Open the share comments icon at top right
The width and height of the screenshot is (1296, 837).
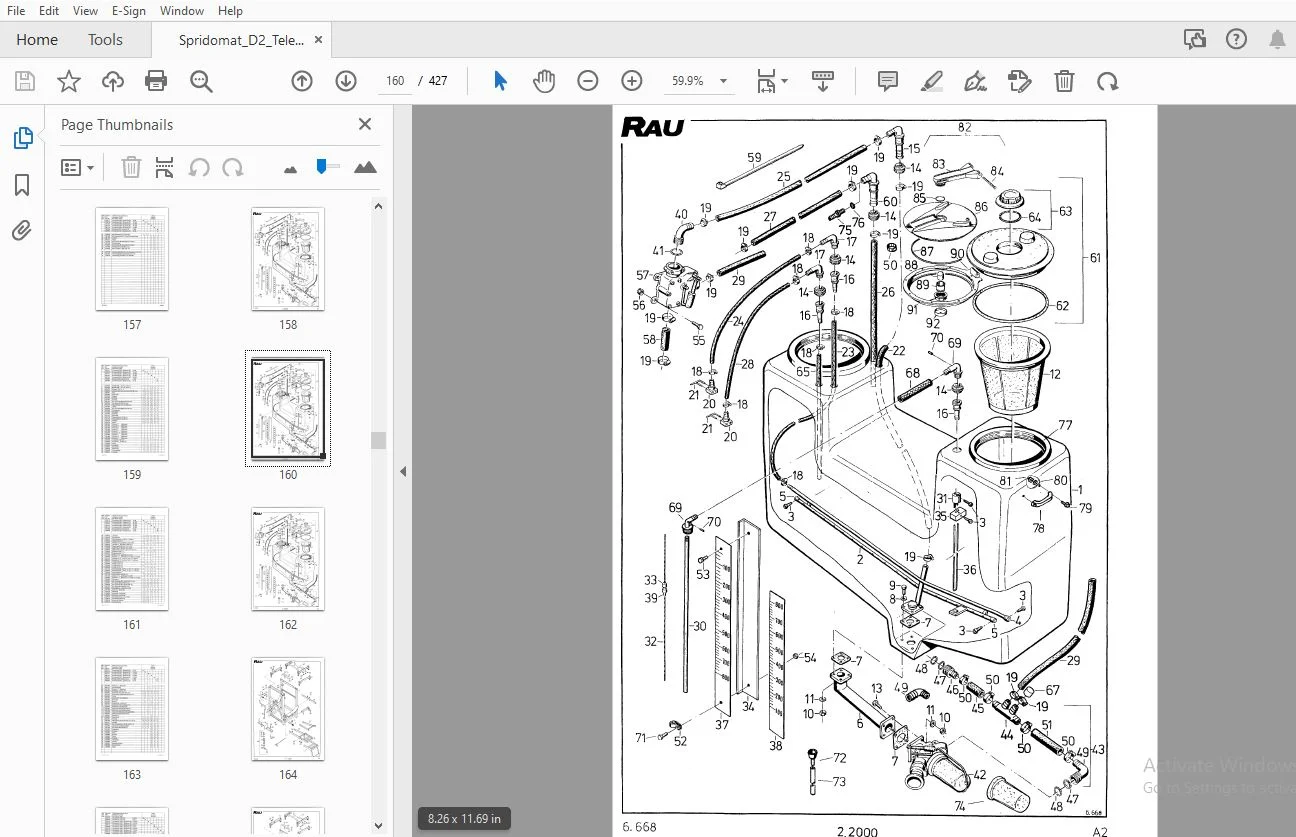click(x=1194, y=40)
